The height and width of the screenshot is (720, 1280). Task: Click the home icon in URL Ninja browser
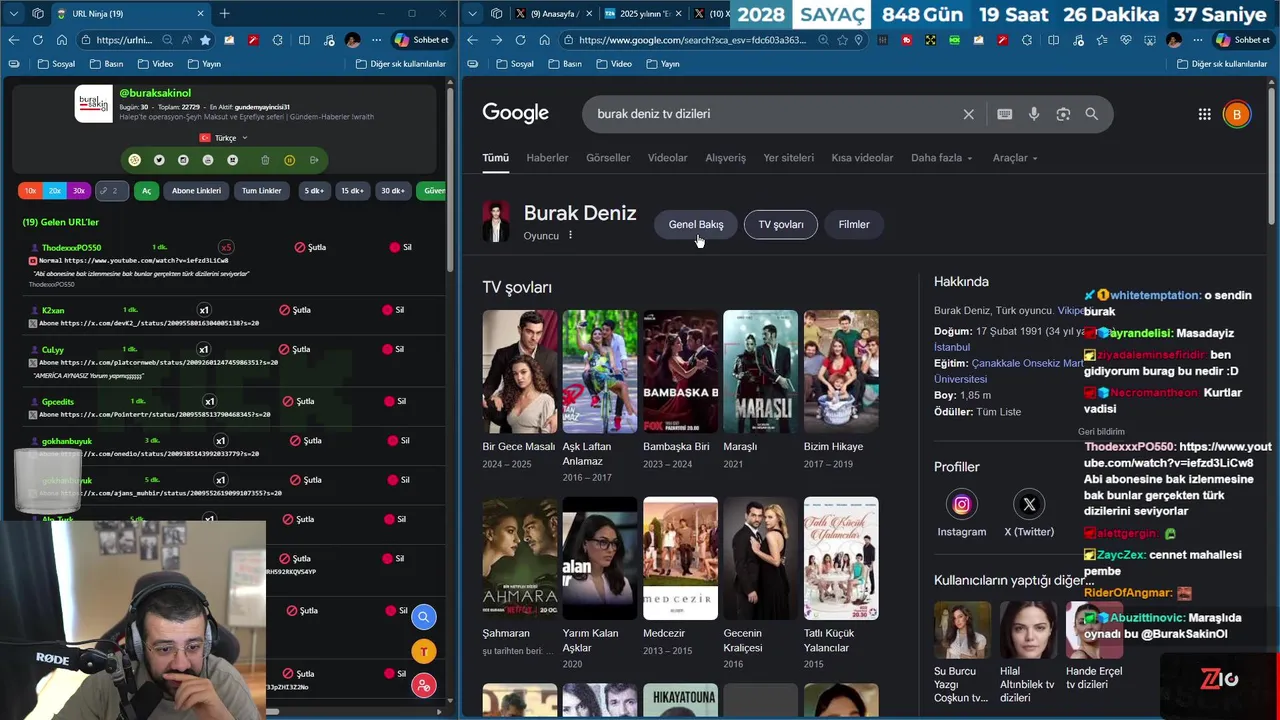point(62,40)
